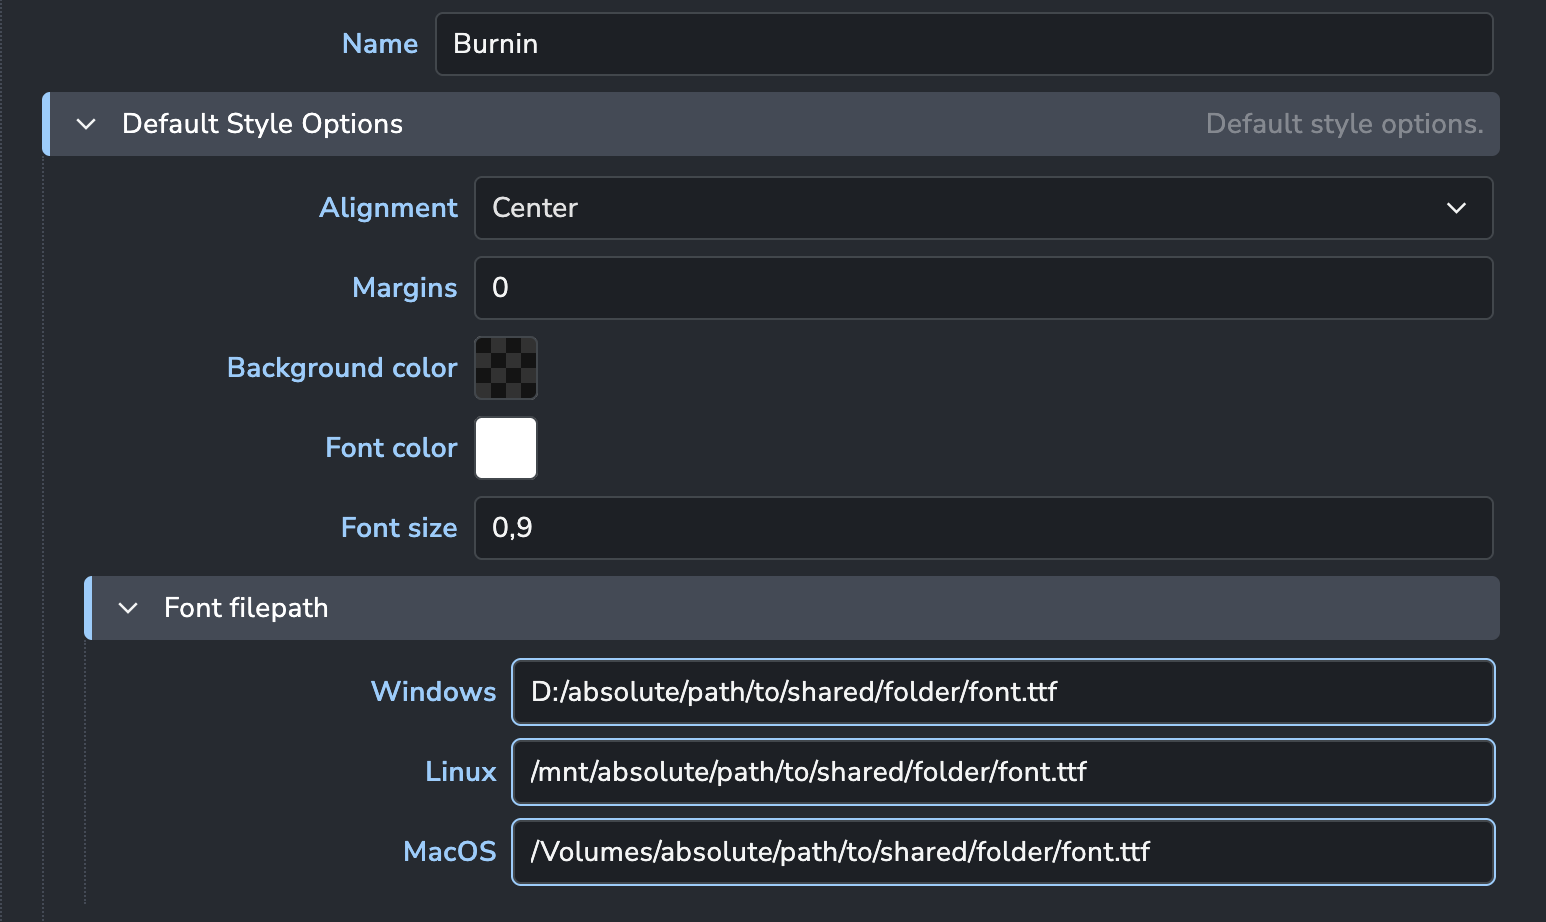Open the Alignment dropdown arrow
Viewport: 1546px width, 922px height.
coord(1456,208)
